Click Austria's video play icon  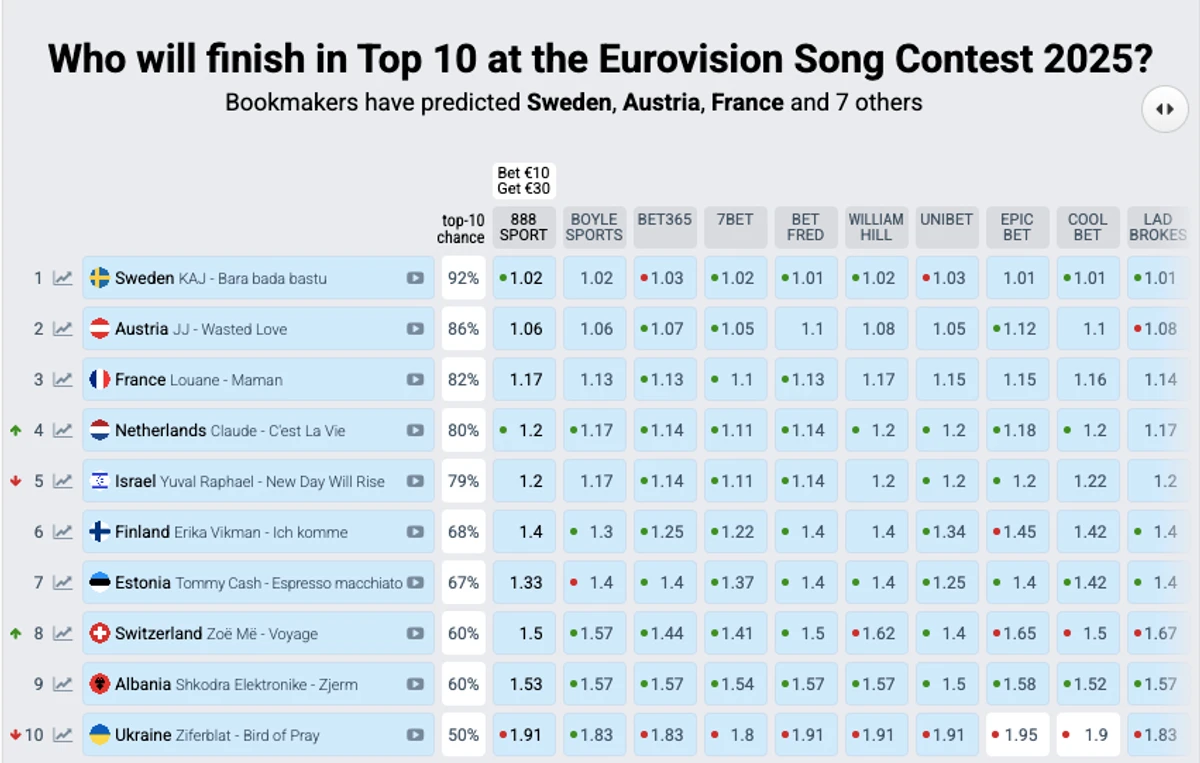[415, 329]
